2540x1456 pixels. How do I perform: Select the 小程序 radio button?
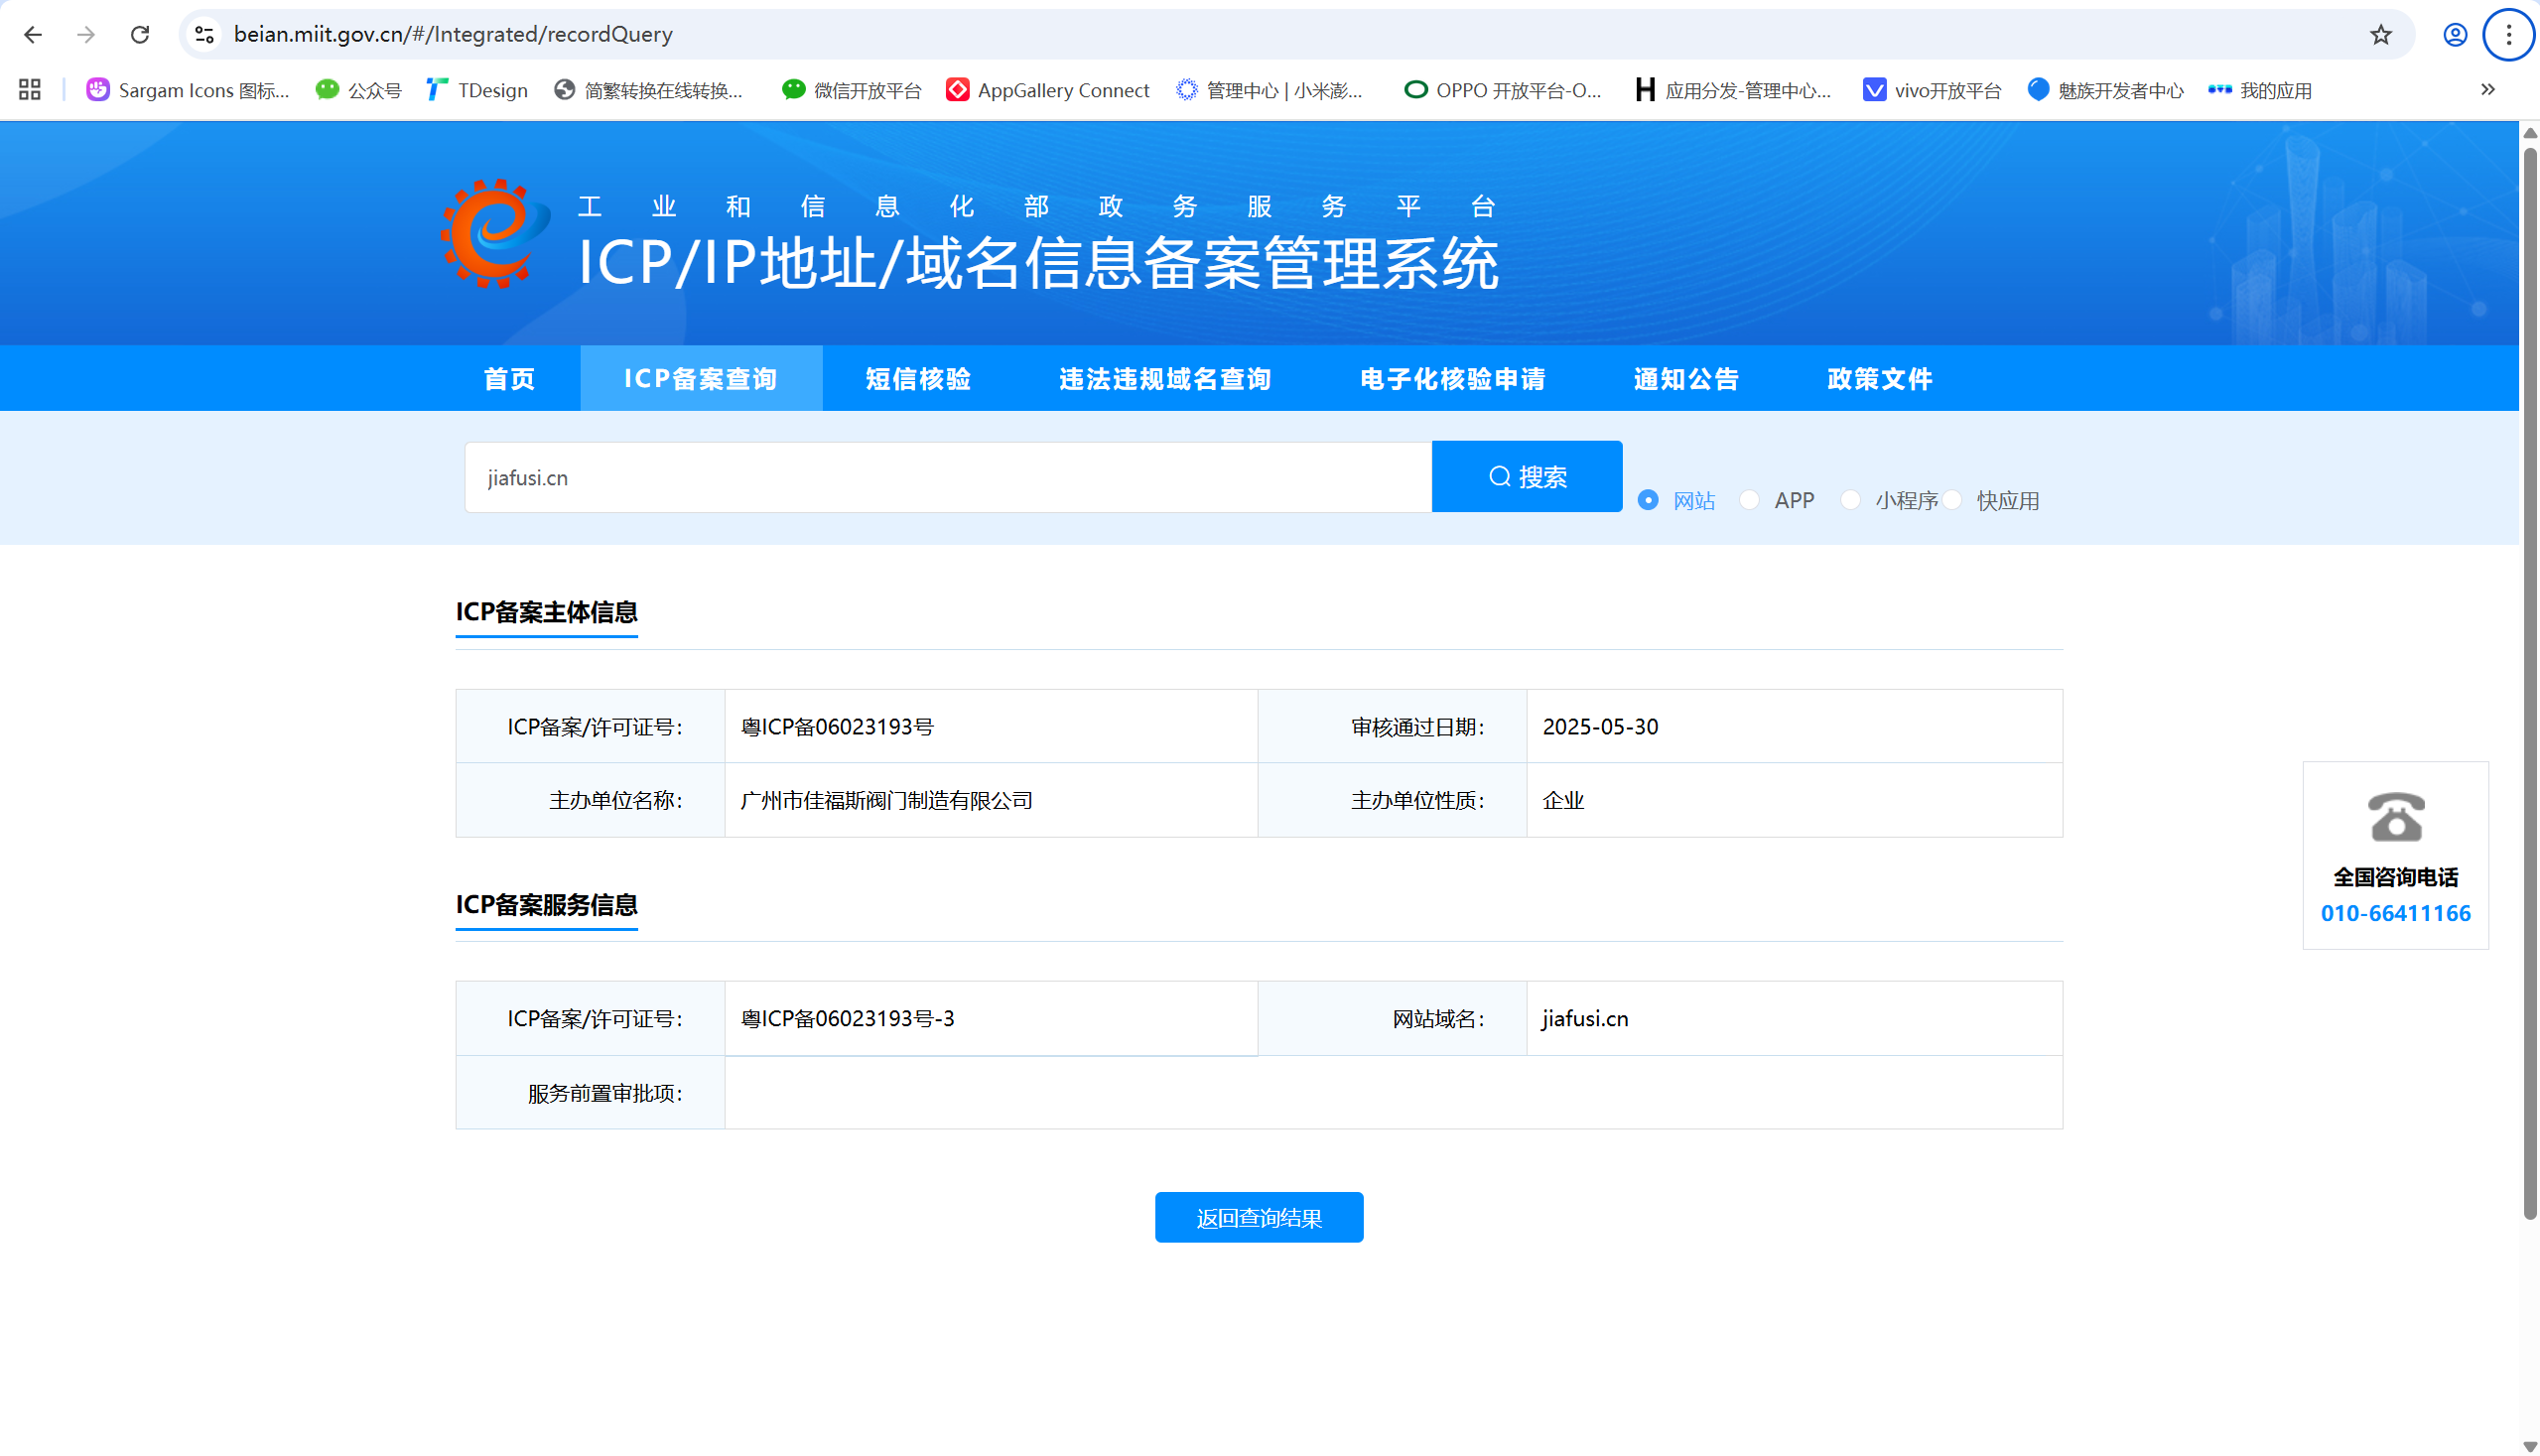click(x=1850, y=500)
